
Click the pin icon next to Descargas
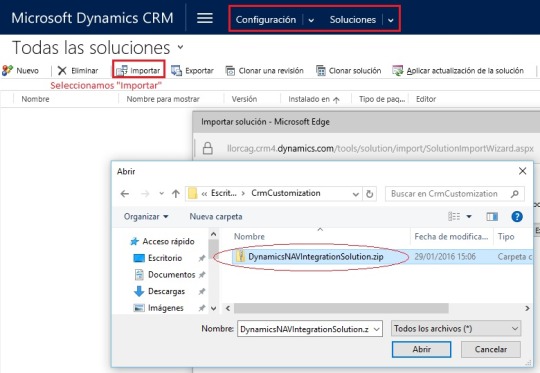point(202,291)
